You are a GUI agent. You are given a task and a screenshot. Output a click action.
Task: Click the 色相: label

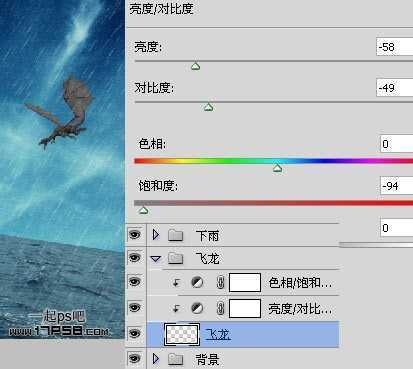[152, 144]
